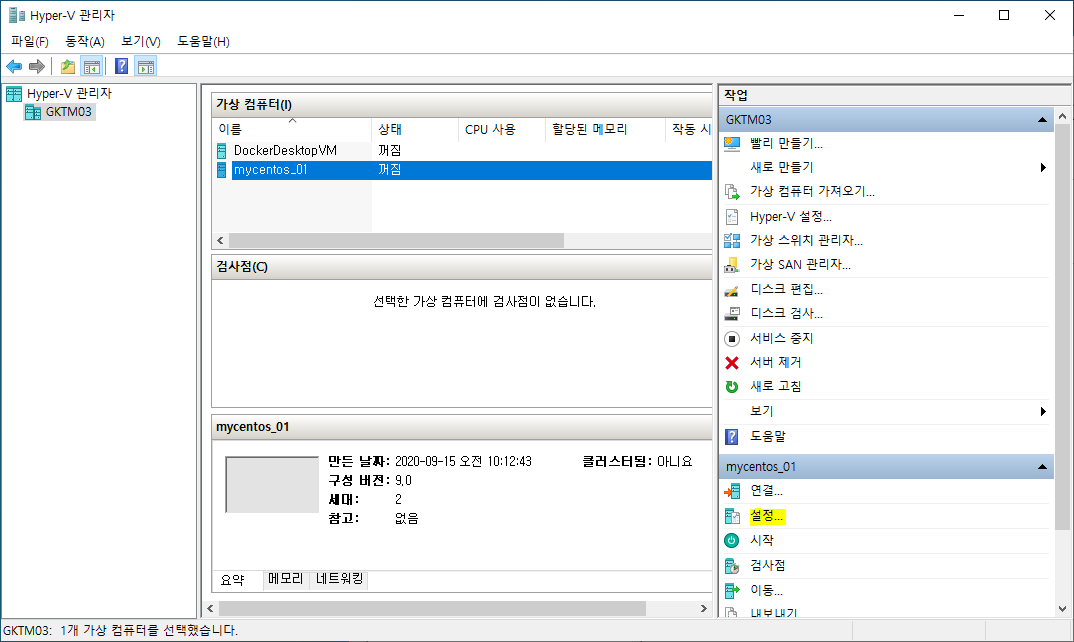Click the 가상 컴퓨터 가져오기 icon
The width and height of the screenshot is (1074, 642).
732,192
